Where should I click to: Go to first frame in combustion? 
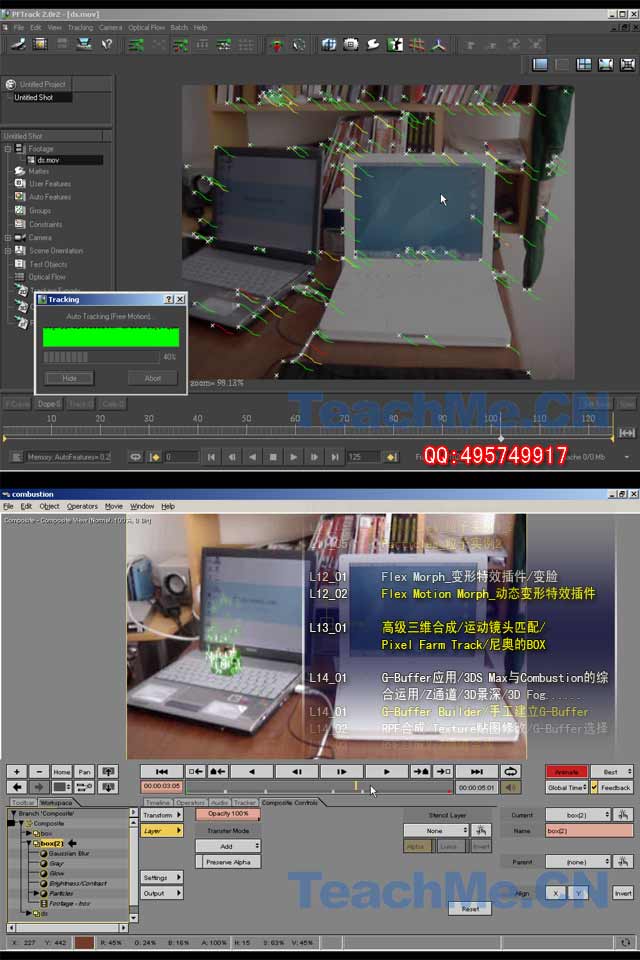(x=162, y=771)
